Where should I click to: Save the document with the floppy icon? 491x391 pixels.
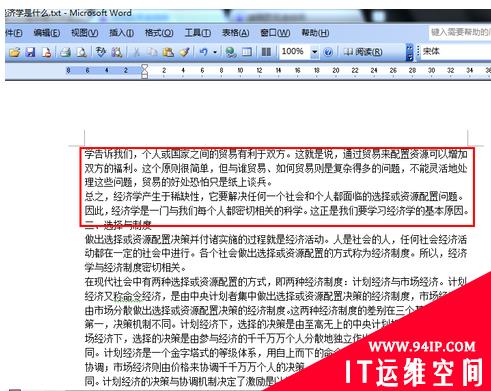tap(31, 52)
